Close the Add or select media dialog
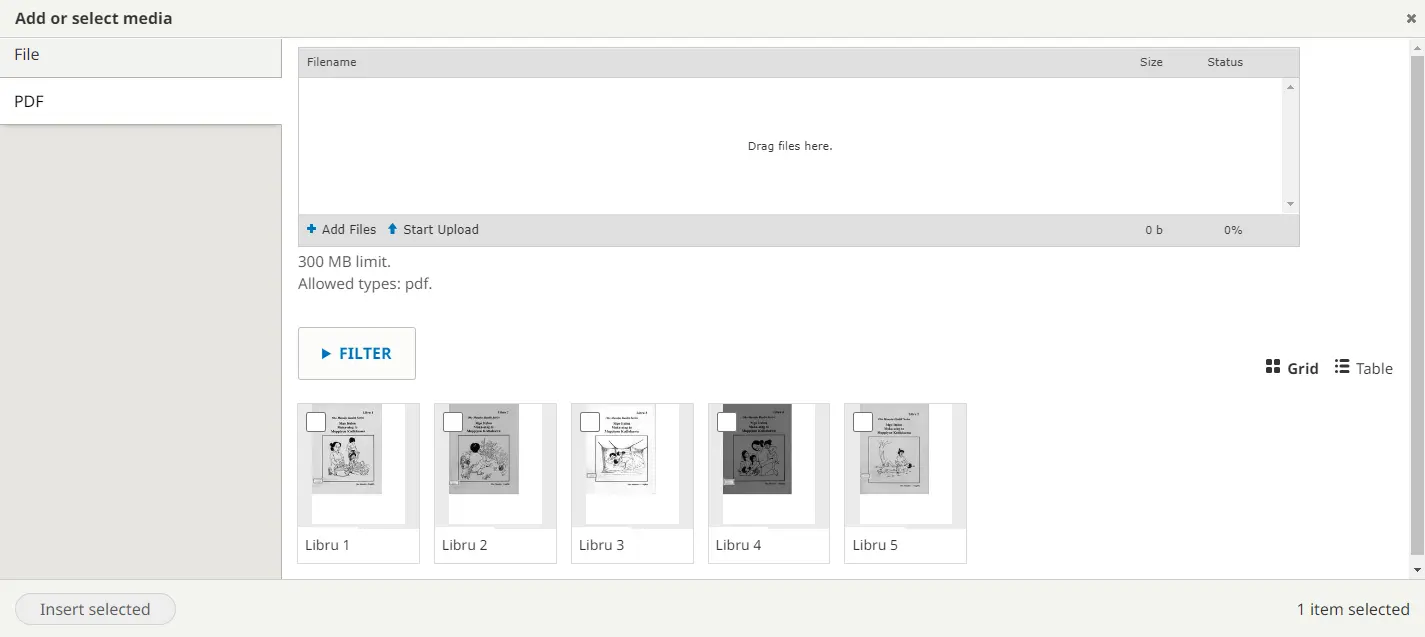The height and width of the screenshot is (637, 1425). click(x=1411, y=18)
